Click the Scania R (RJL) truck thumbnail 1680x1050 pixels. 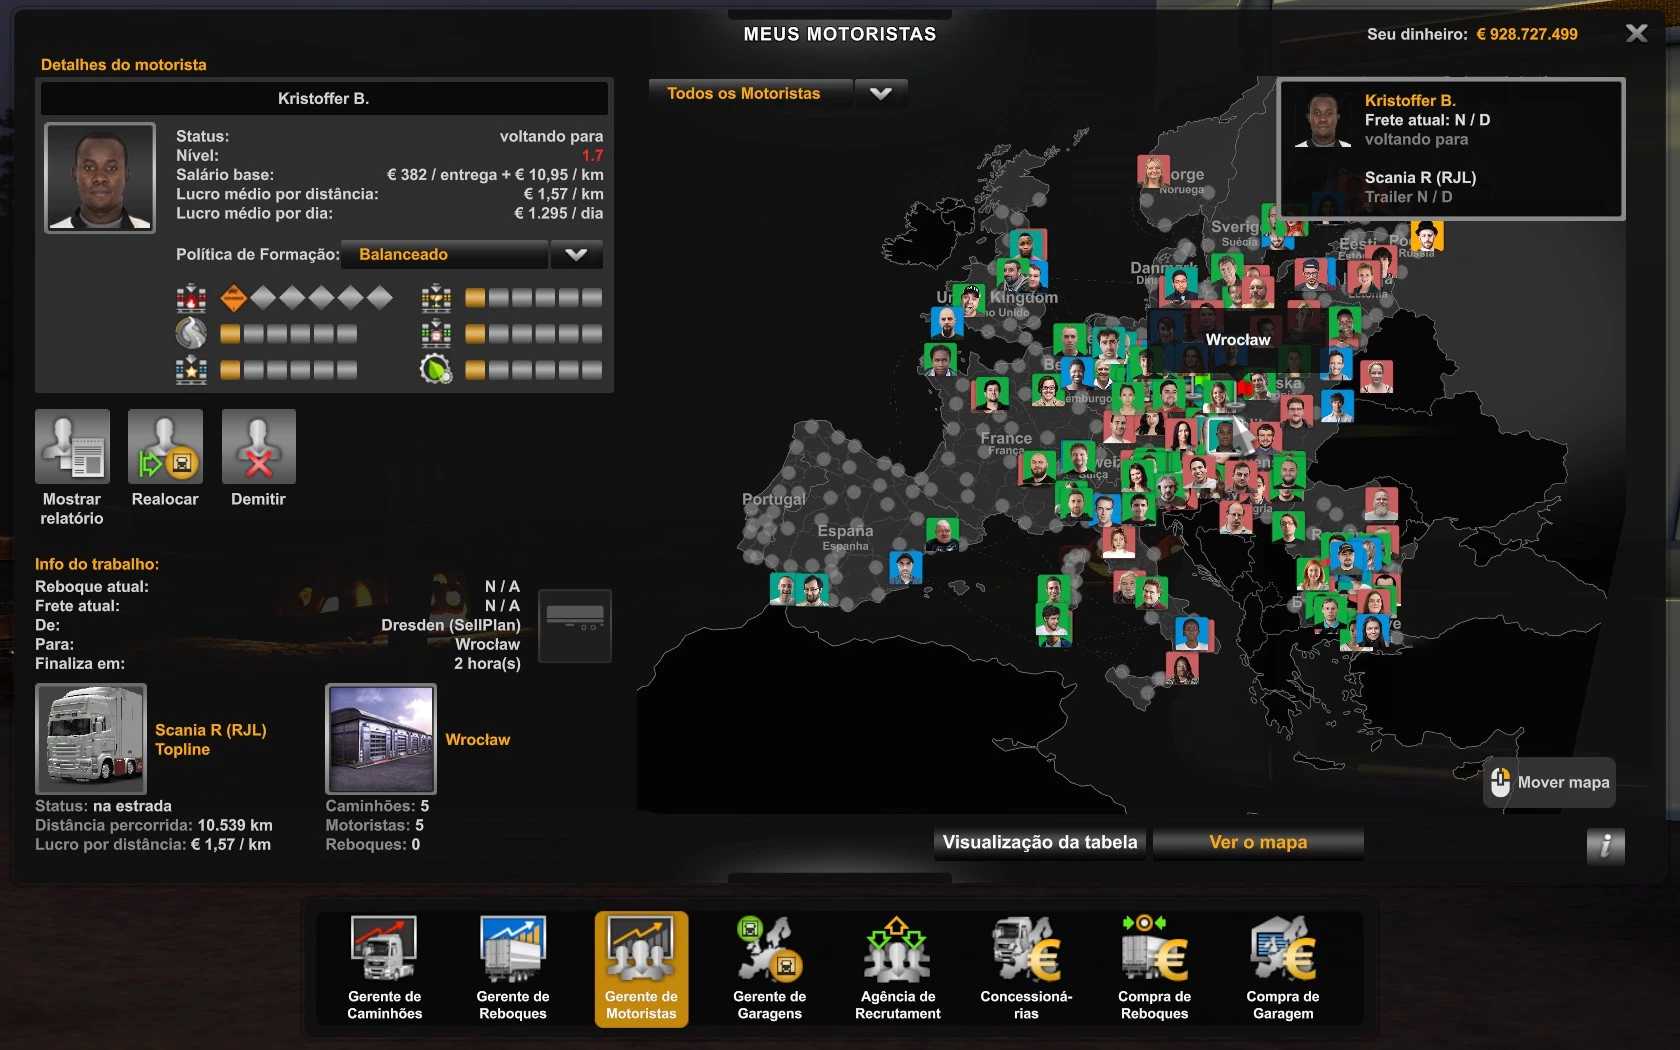[91, 739]
